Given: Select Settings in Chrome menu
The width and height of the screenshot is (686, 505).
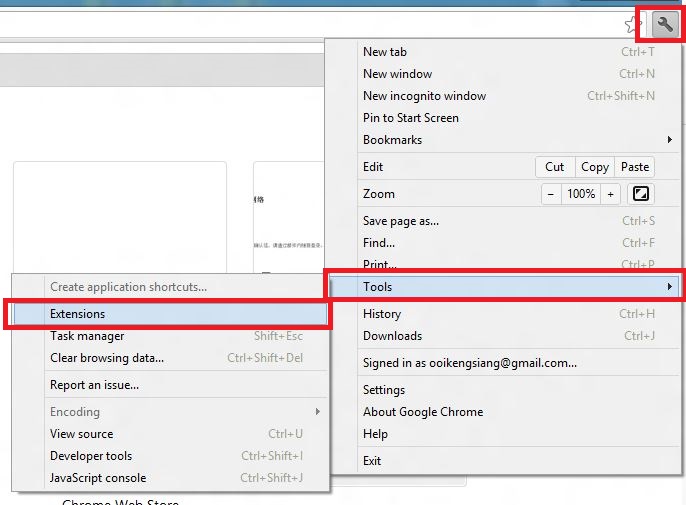Looking at the screenshot, I should coord(384,390).
